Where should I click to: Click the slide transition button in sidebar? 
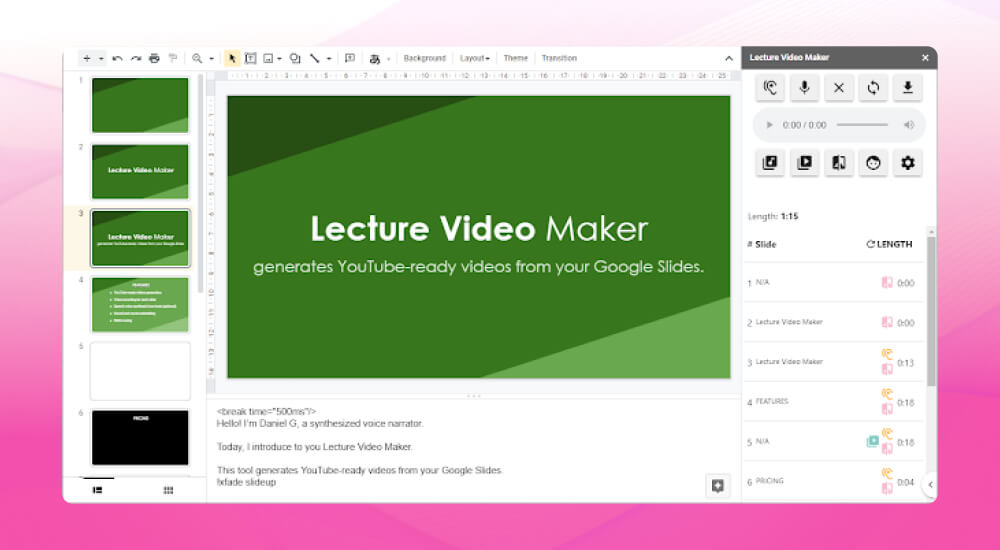coord(839,163)
